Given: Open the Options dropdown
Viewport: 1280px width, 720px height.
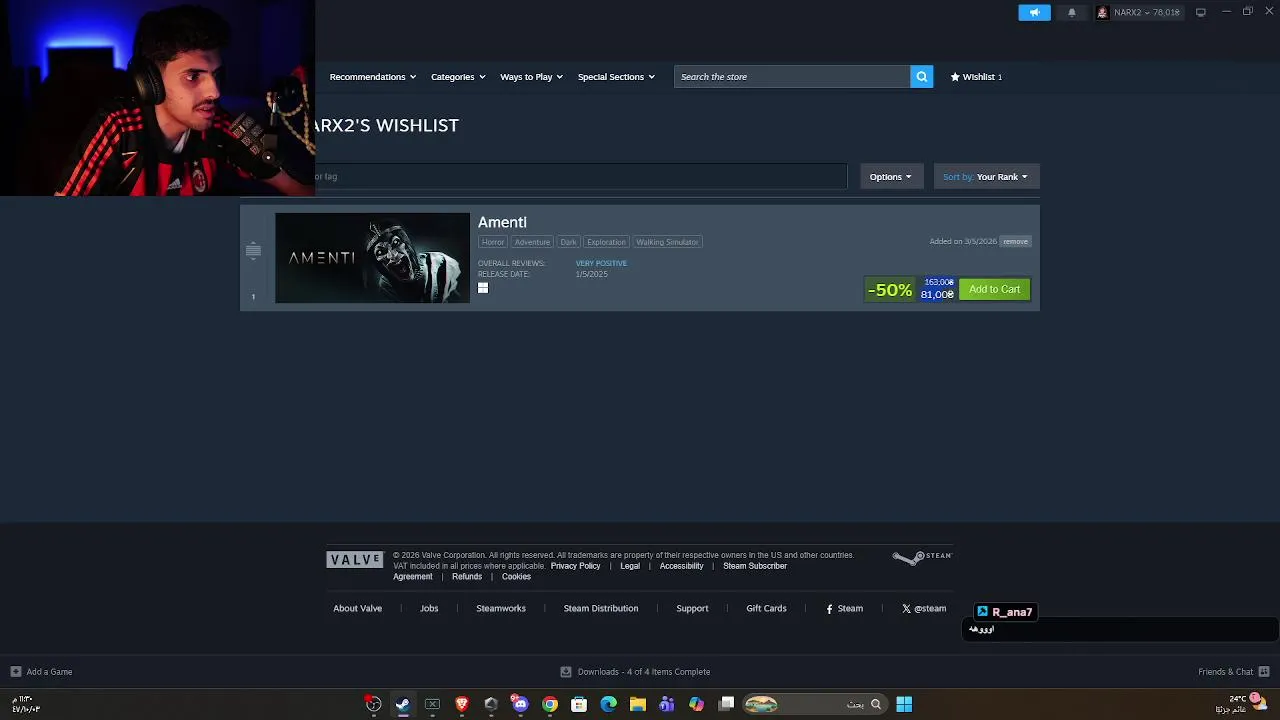Looking at the screenshot, I should coord(890,177).
